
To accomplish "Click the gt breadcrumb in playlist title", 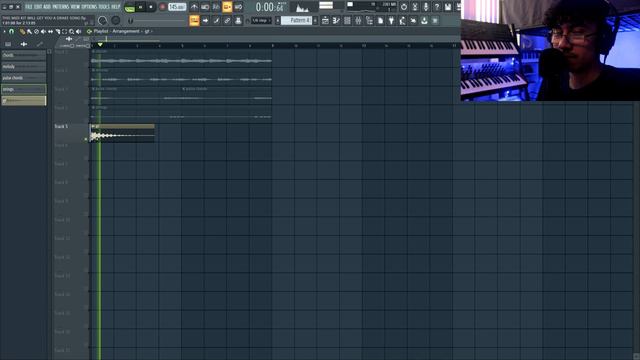I will pos(147,31).
